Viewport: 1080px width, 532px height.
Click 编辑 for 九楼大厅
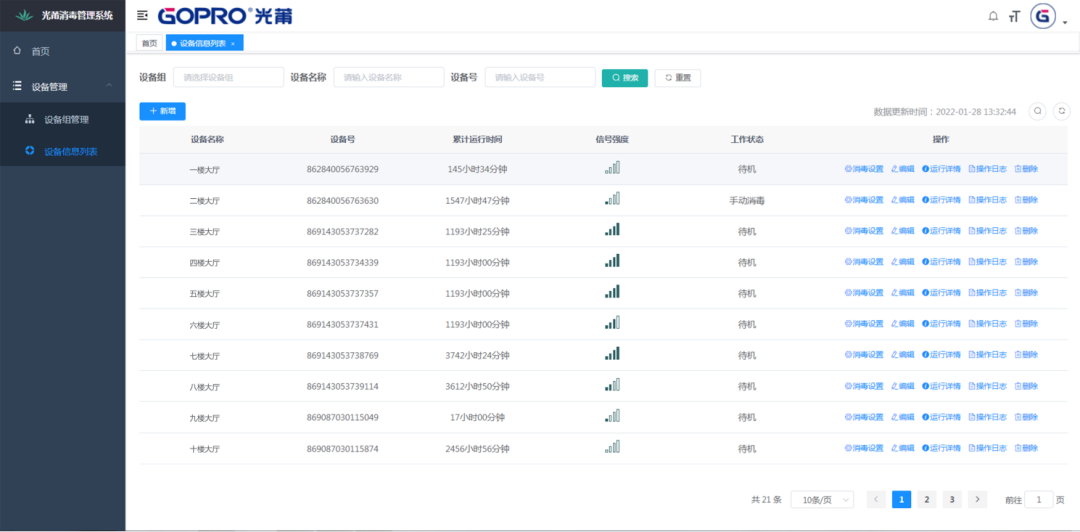(x=902, y=417)
